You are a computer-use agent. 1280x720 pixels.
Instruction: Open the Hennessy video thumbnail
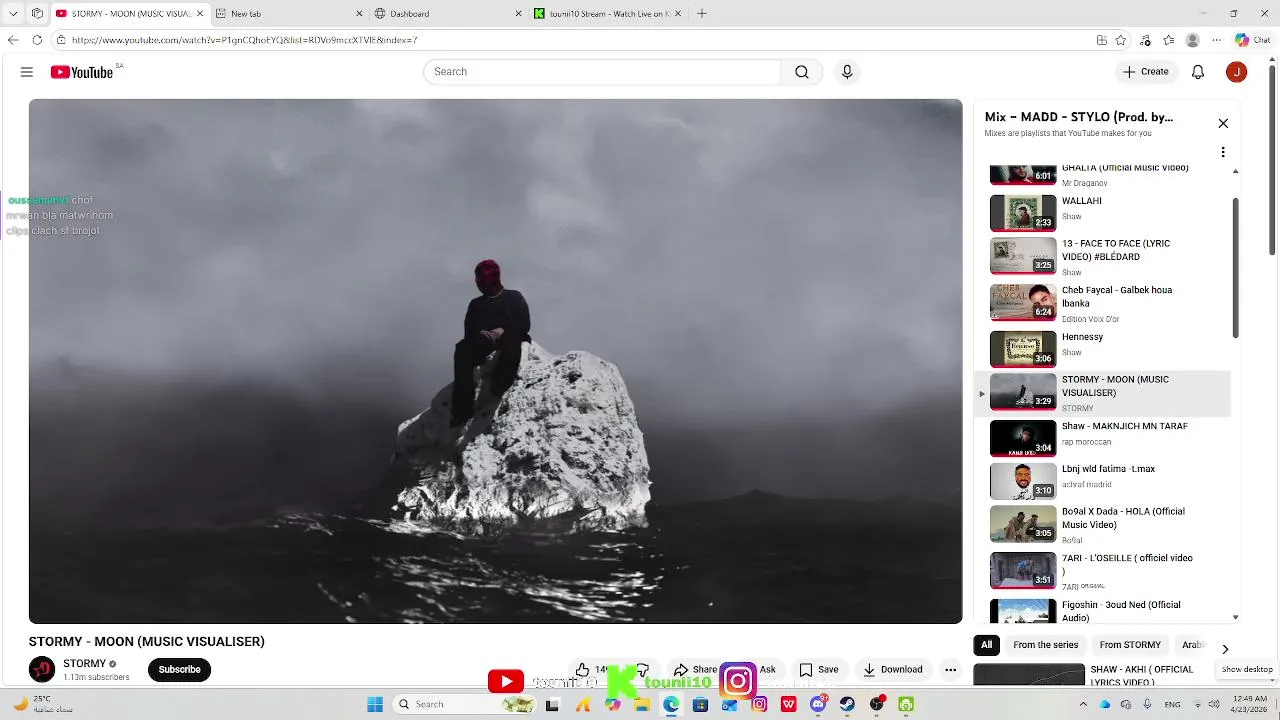click(x=1023, y=349)
